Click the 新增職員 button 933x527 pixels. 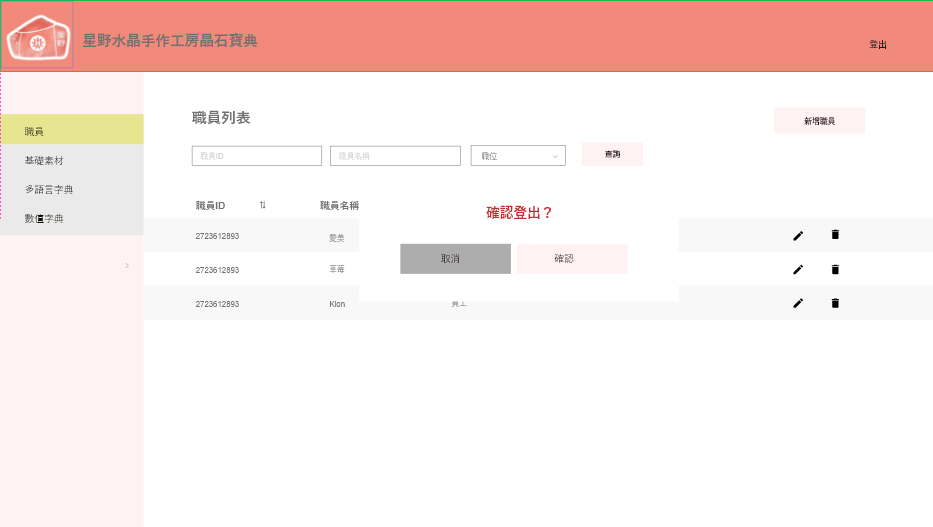pos(819,121)
